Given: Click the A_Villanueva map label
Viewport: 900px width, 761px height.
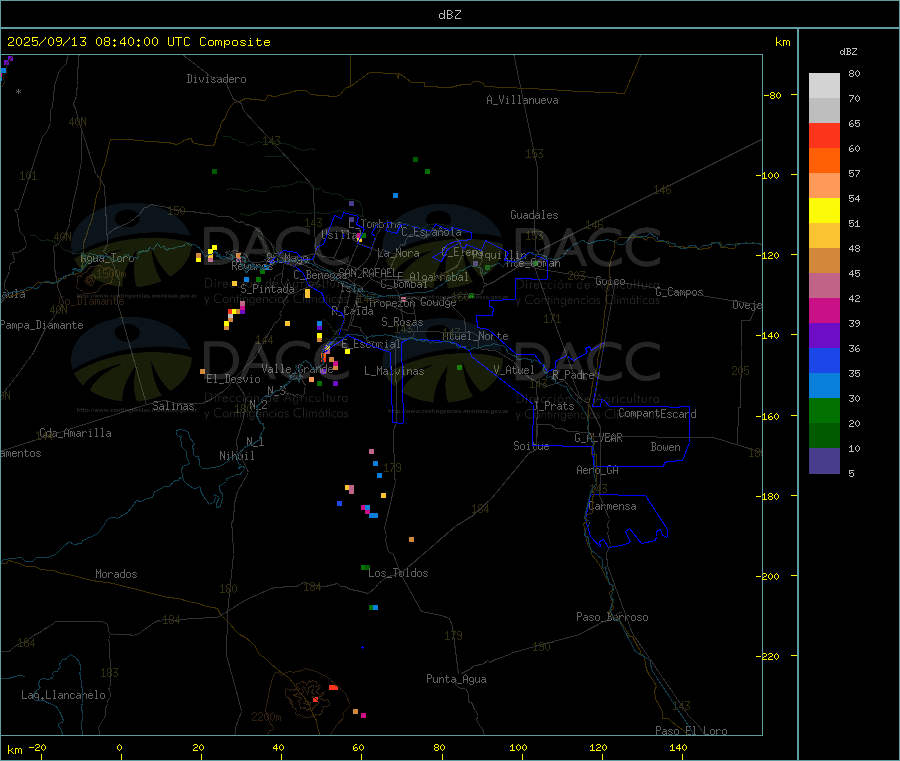Looking at the screenshot, I should [522, 100].
